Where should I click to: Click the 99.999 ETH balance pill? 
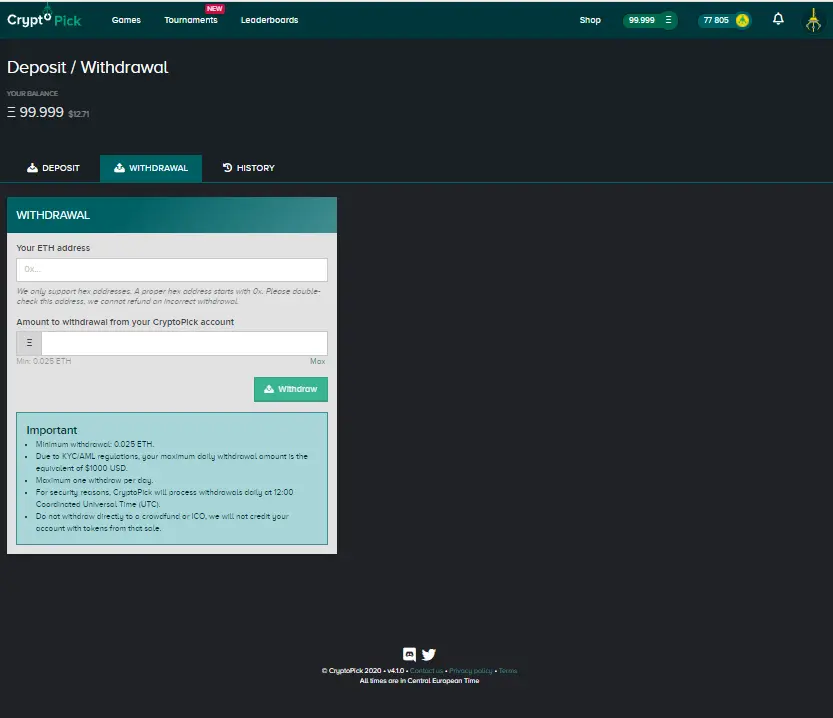coord(650,20)
